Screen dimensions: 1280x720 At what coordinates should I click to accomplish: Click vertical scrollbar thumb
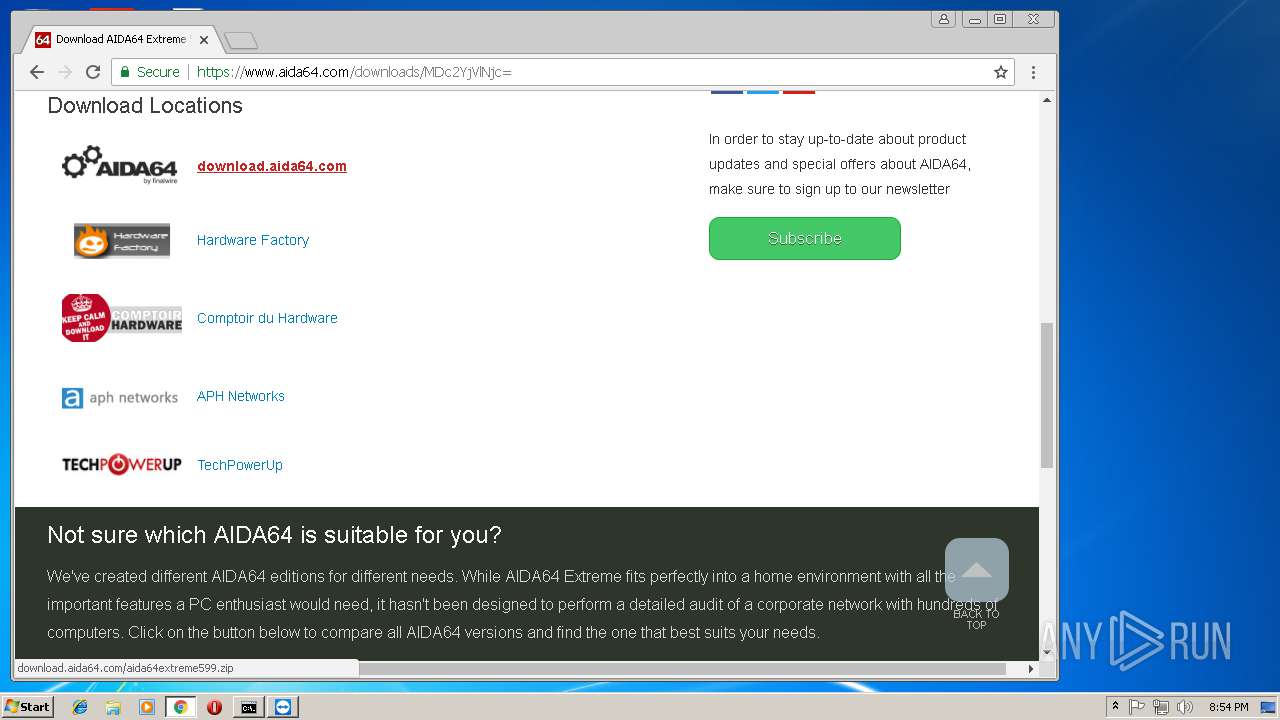[x=1047, y=395]
